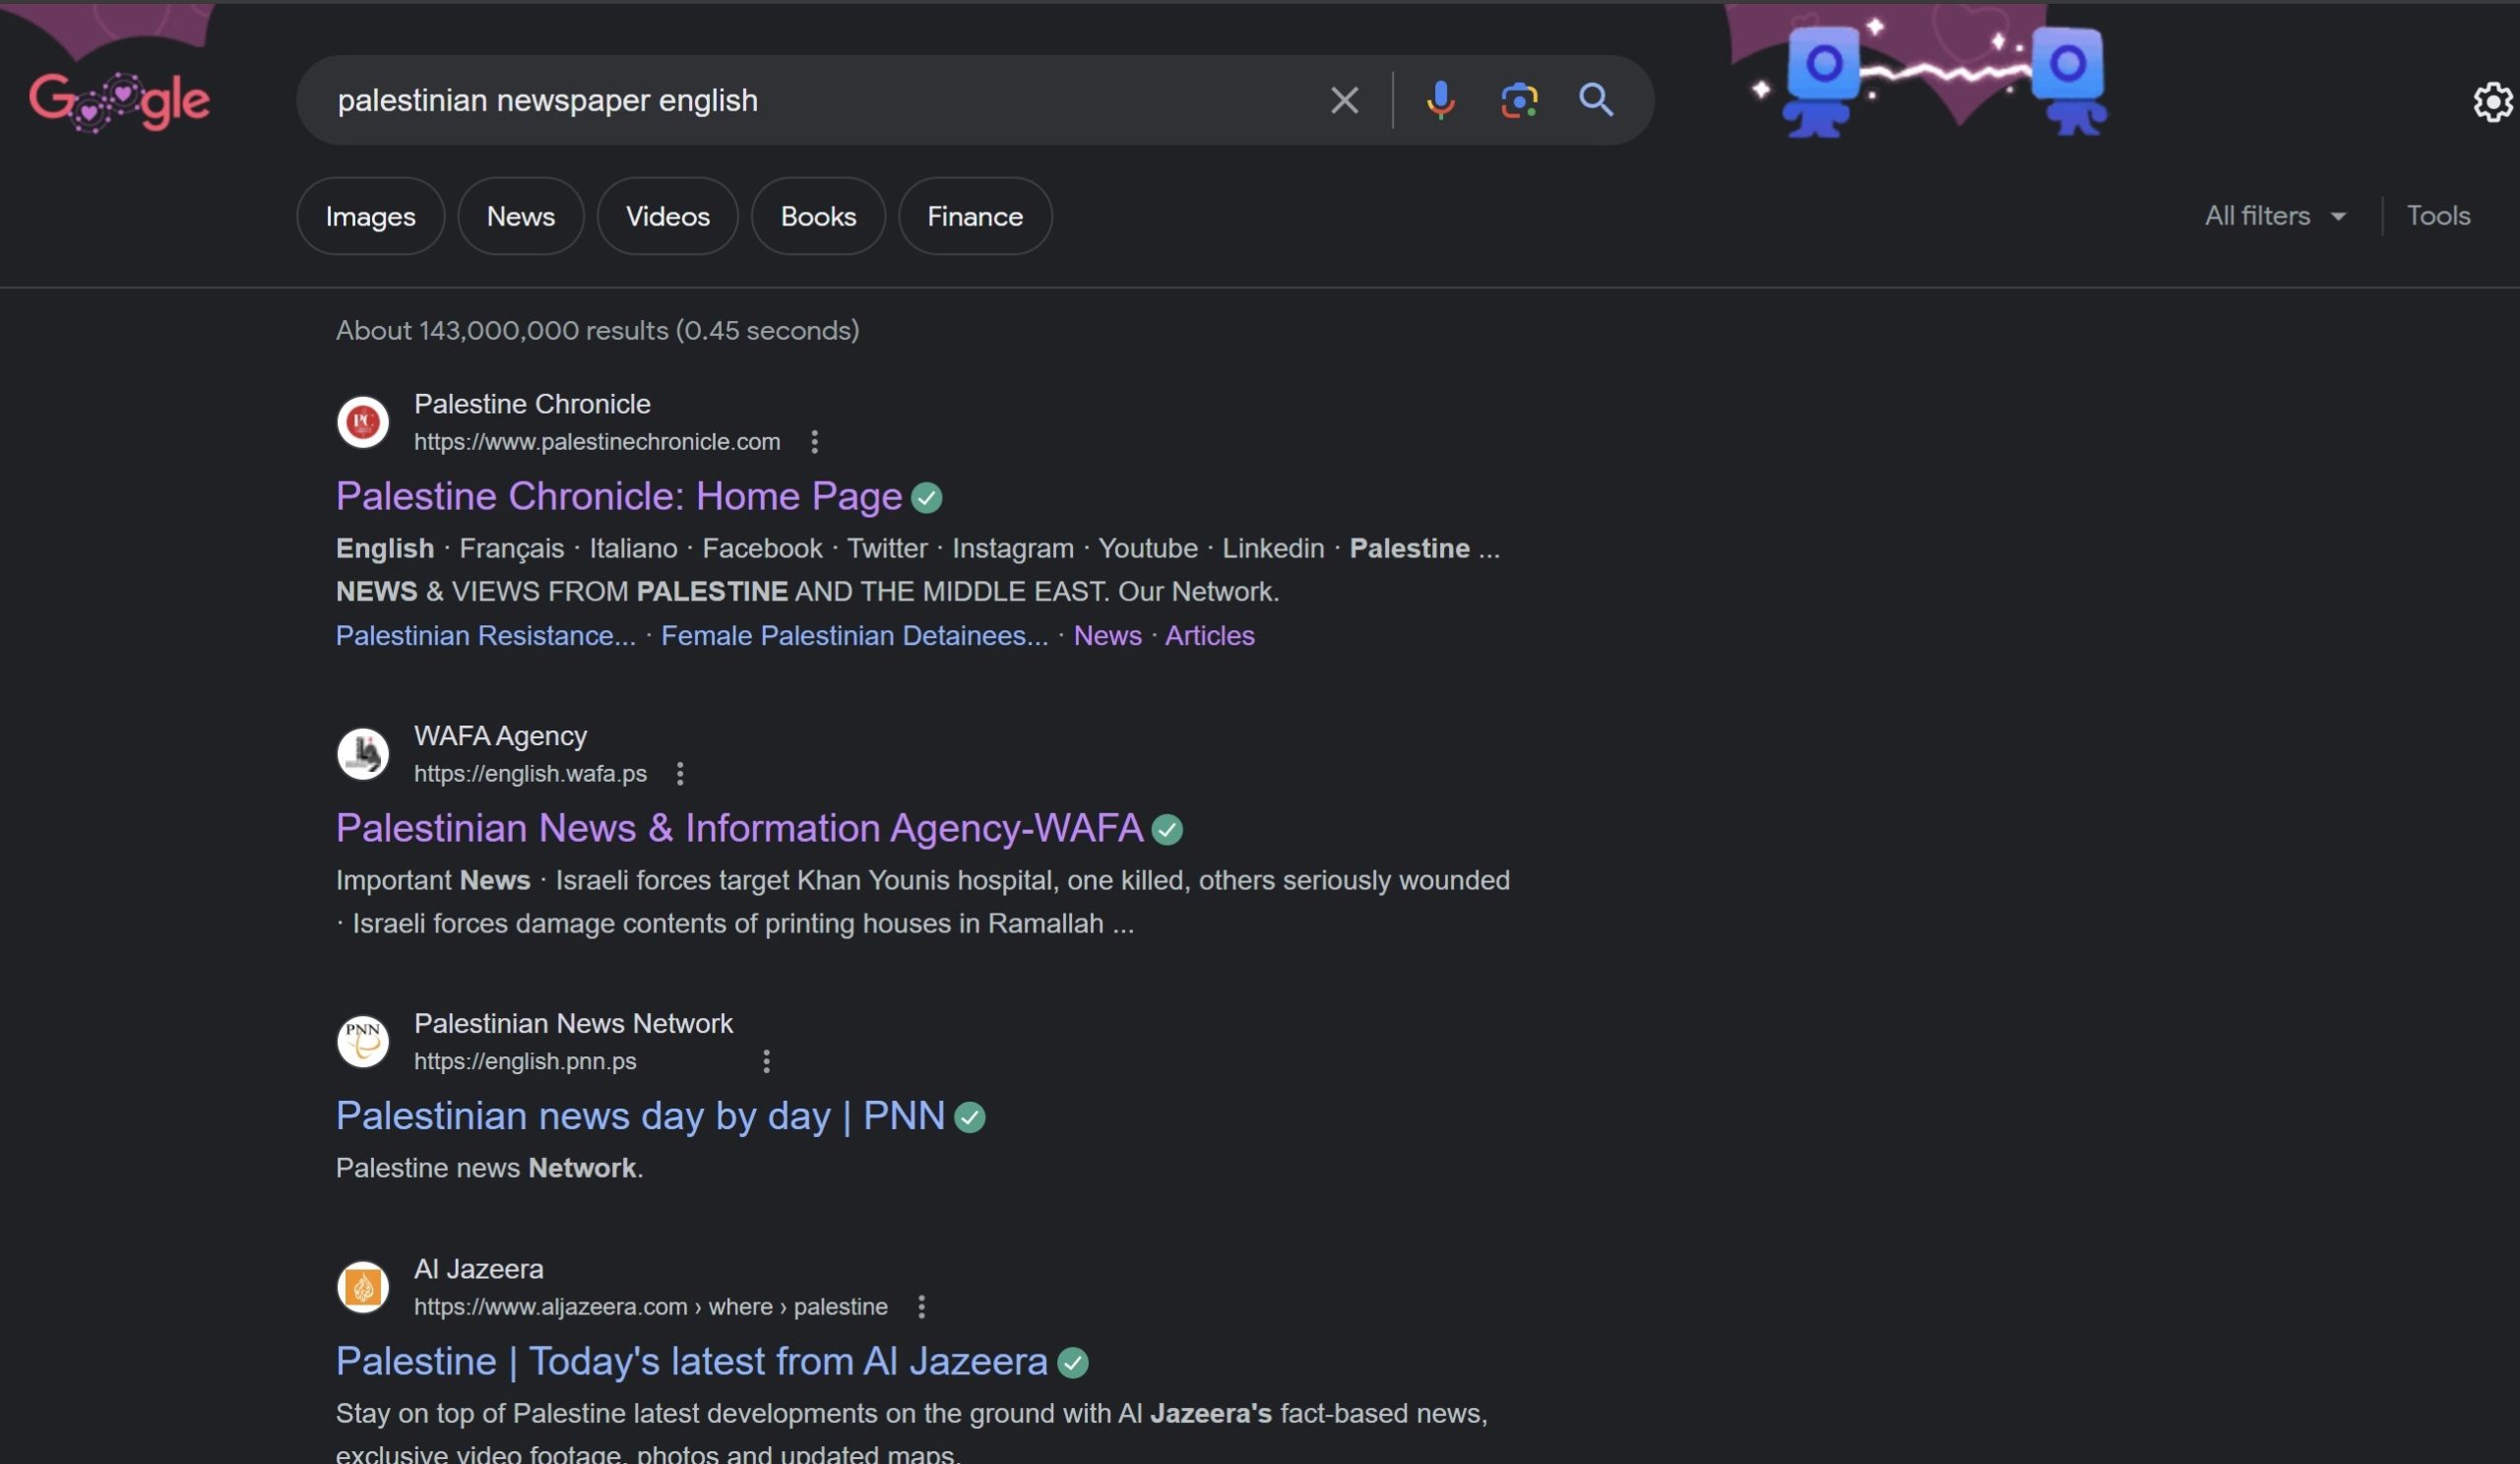Open Female Palestinian Detainees sitelink

pos(854,635)
